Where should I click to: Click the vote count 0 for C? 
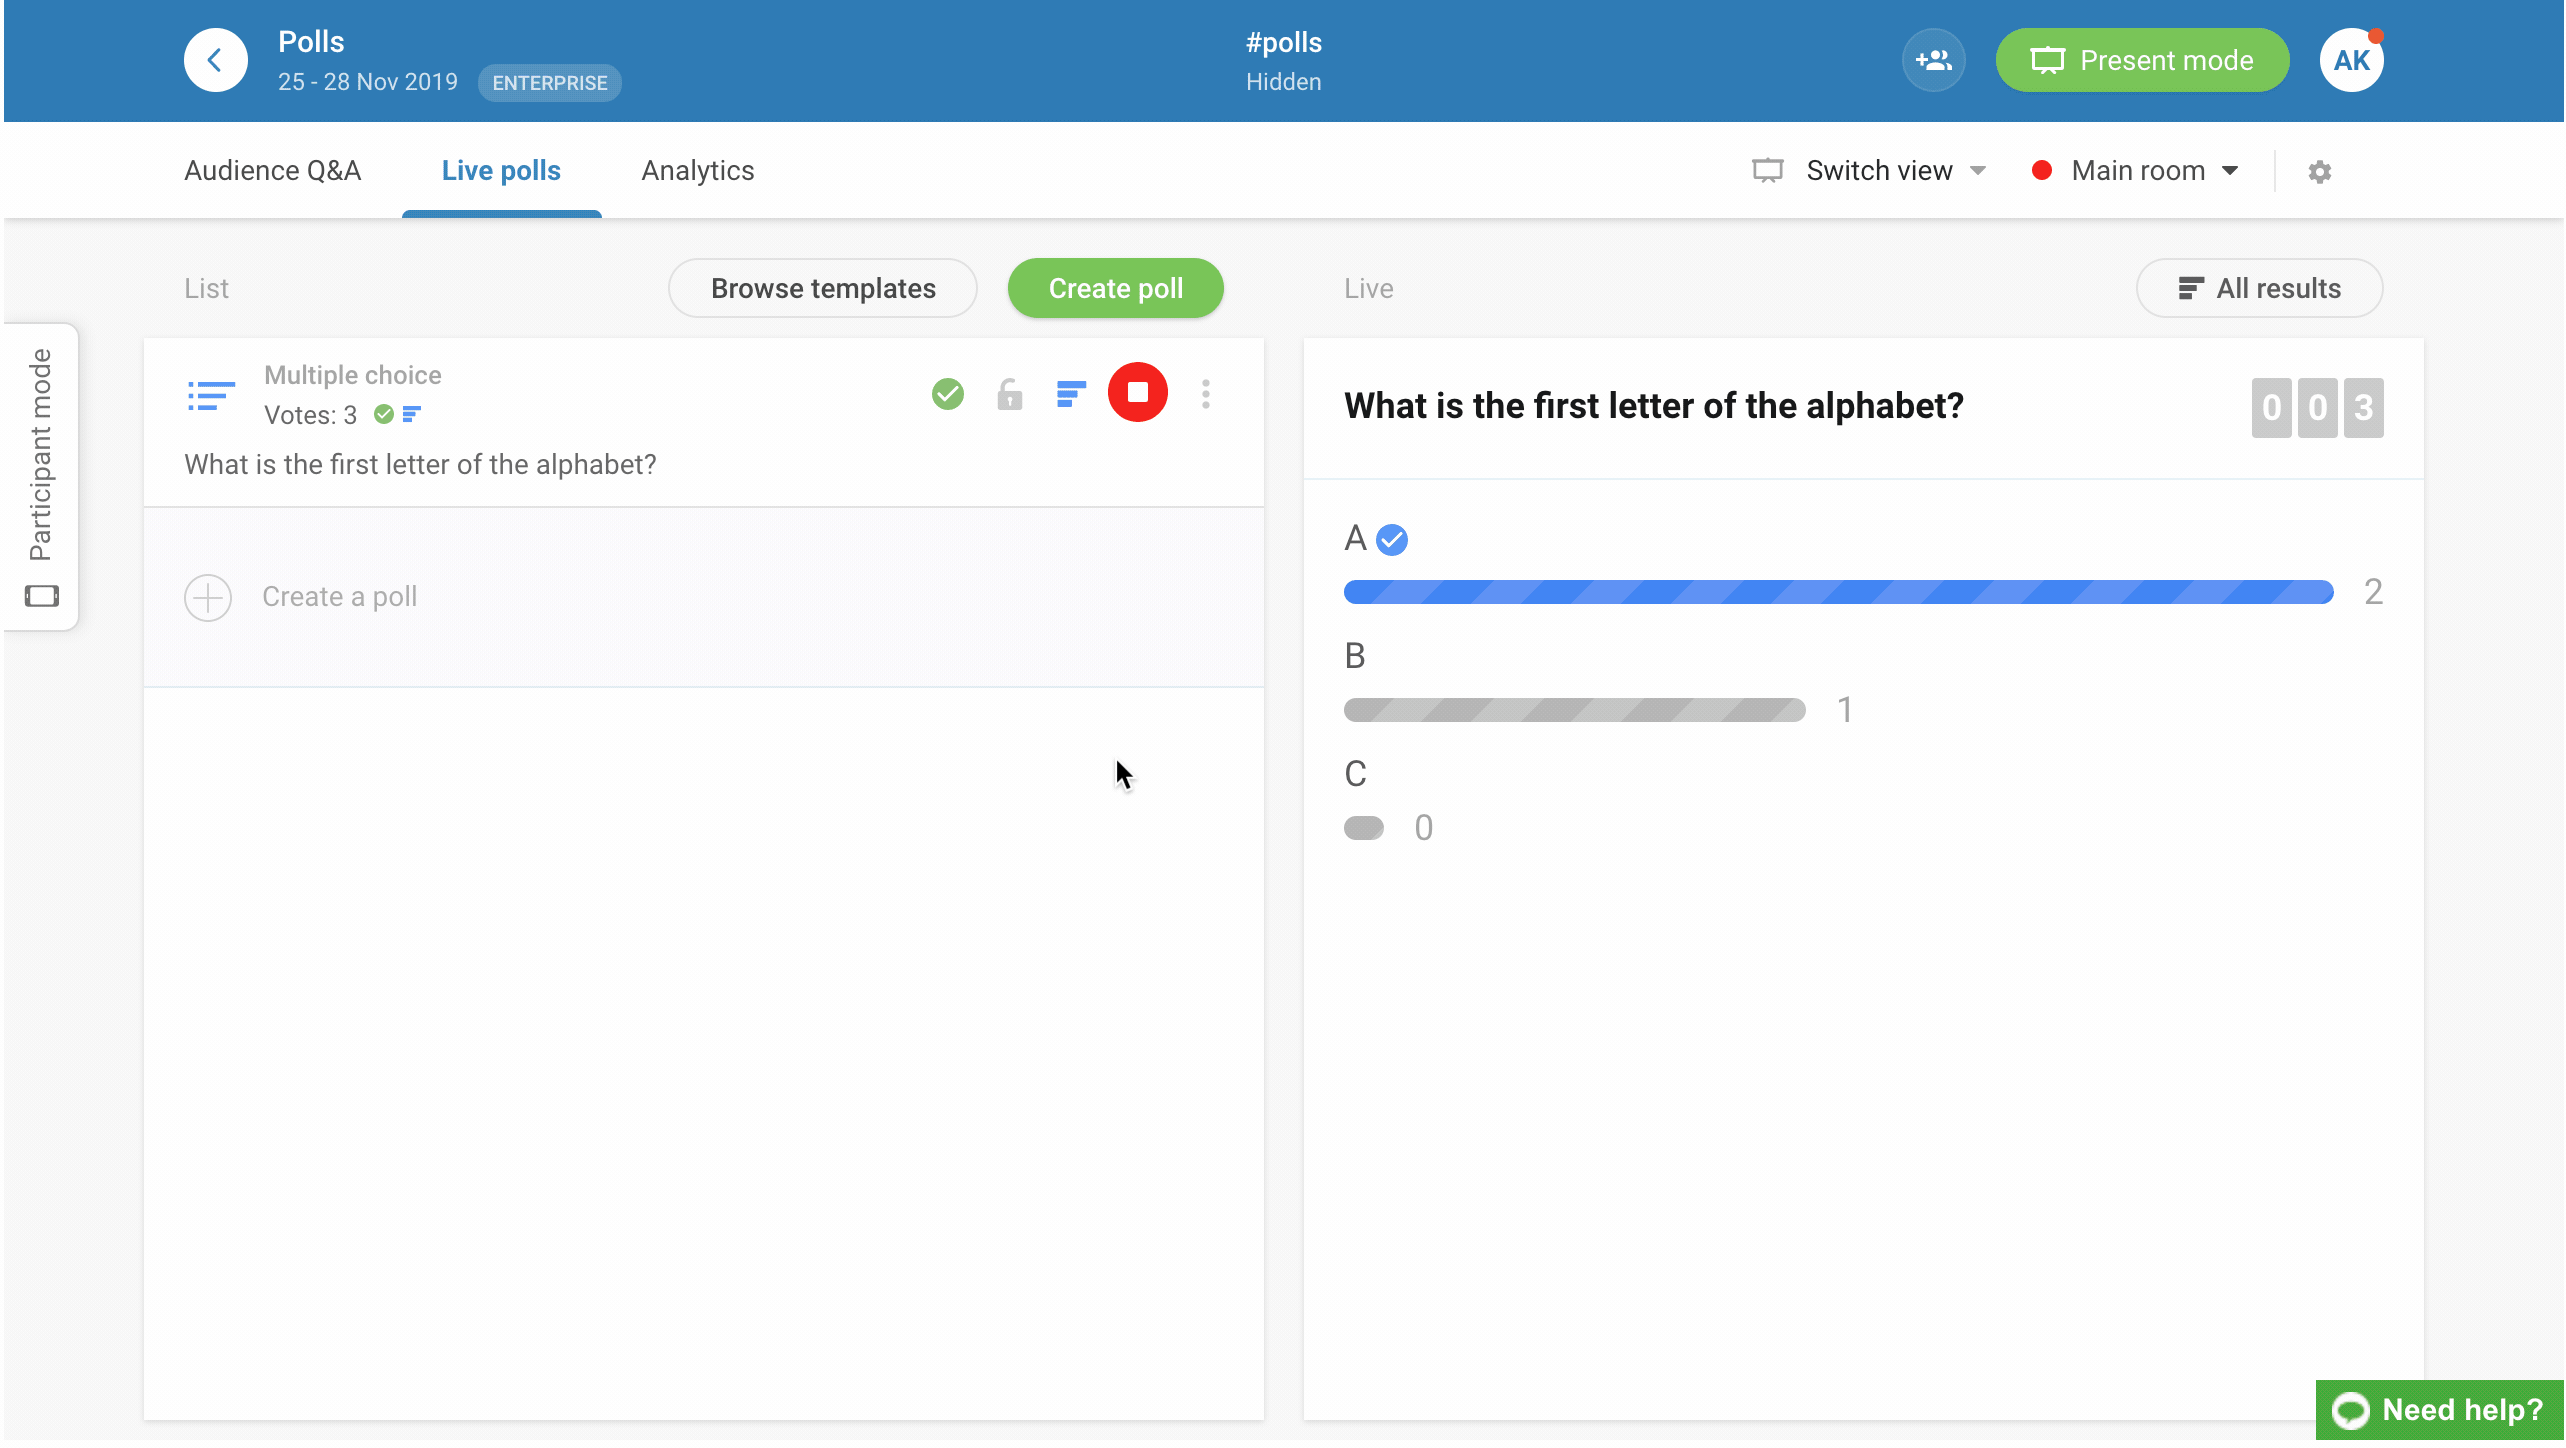(1423, 828)
